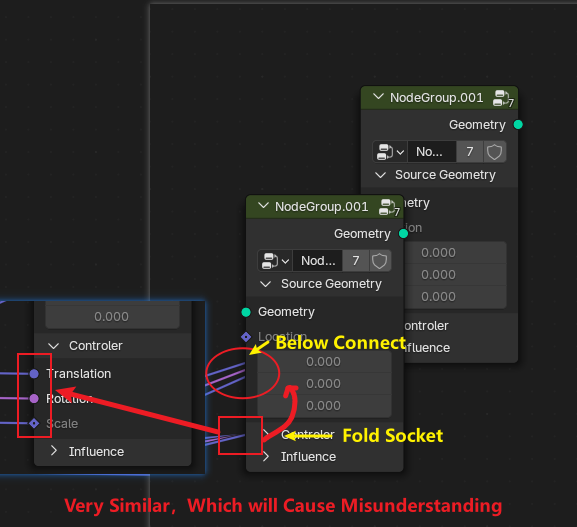577x527 pixels.
Task: Click Geometry input label on front node
Action: pos(286,312)
